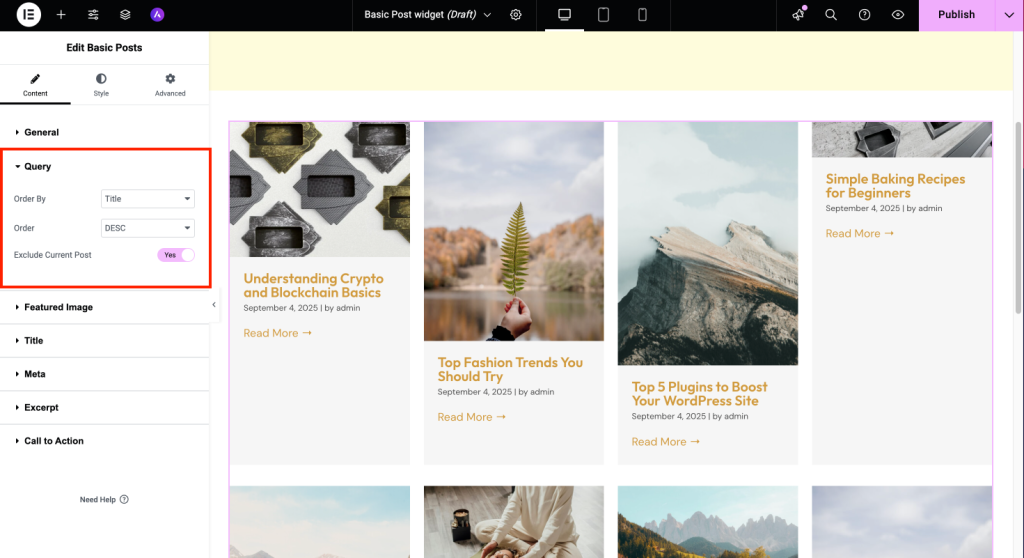
Task: Toggle Exclude Current Post switch
Action: point(176,255)
